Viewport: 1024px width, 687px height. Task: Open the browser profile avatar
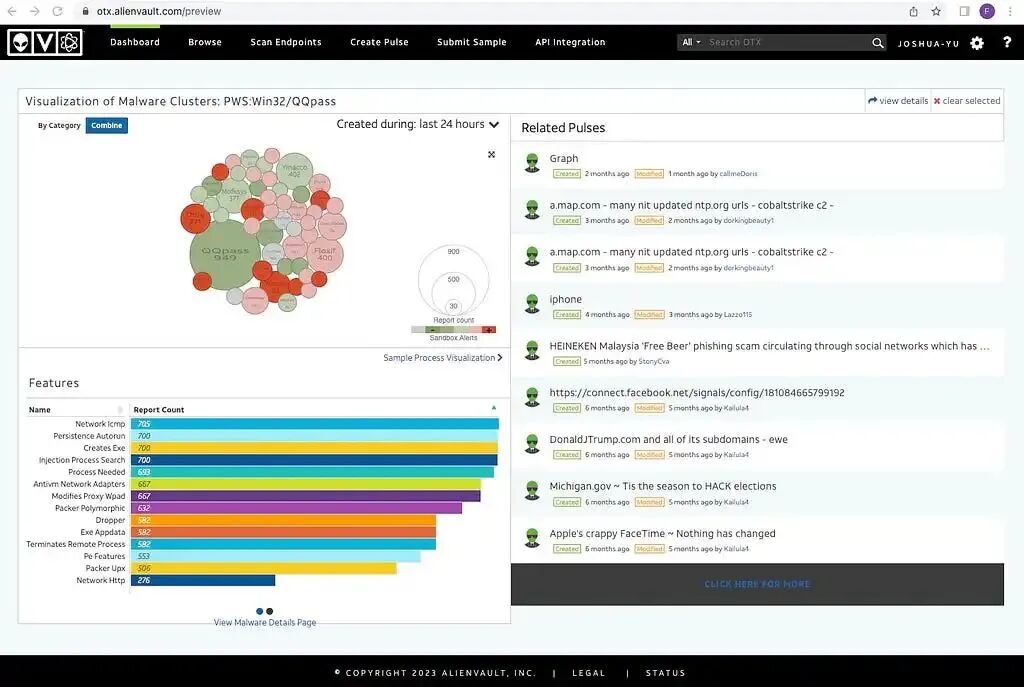coord(987,11)
